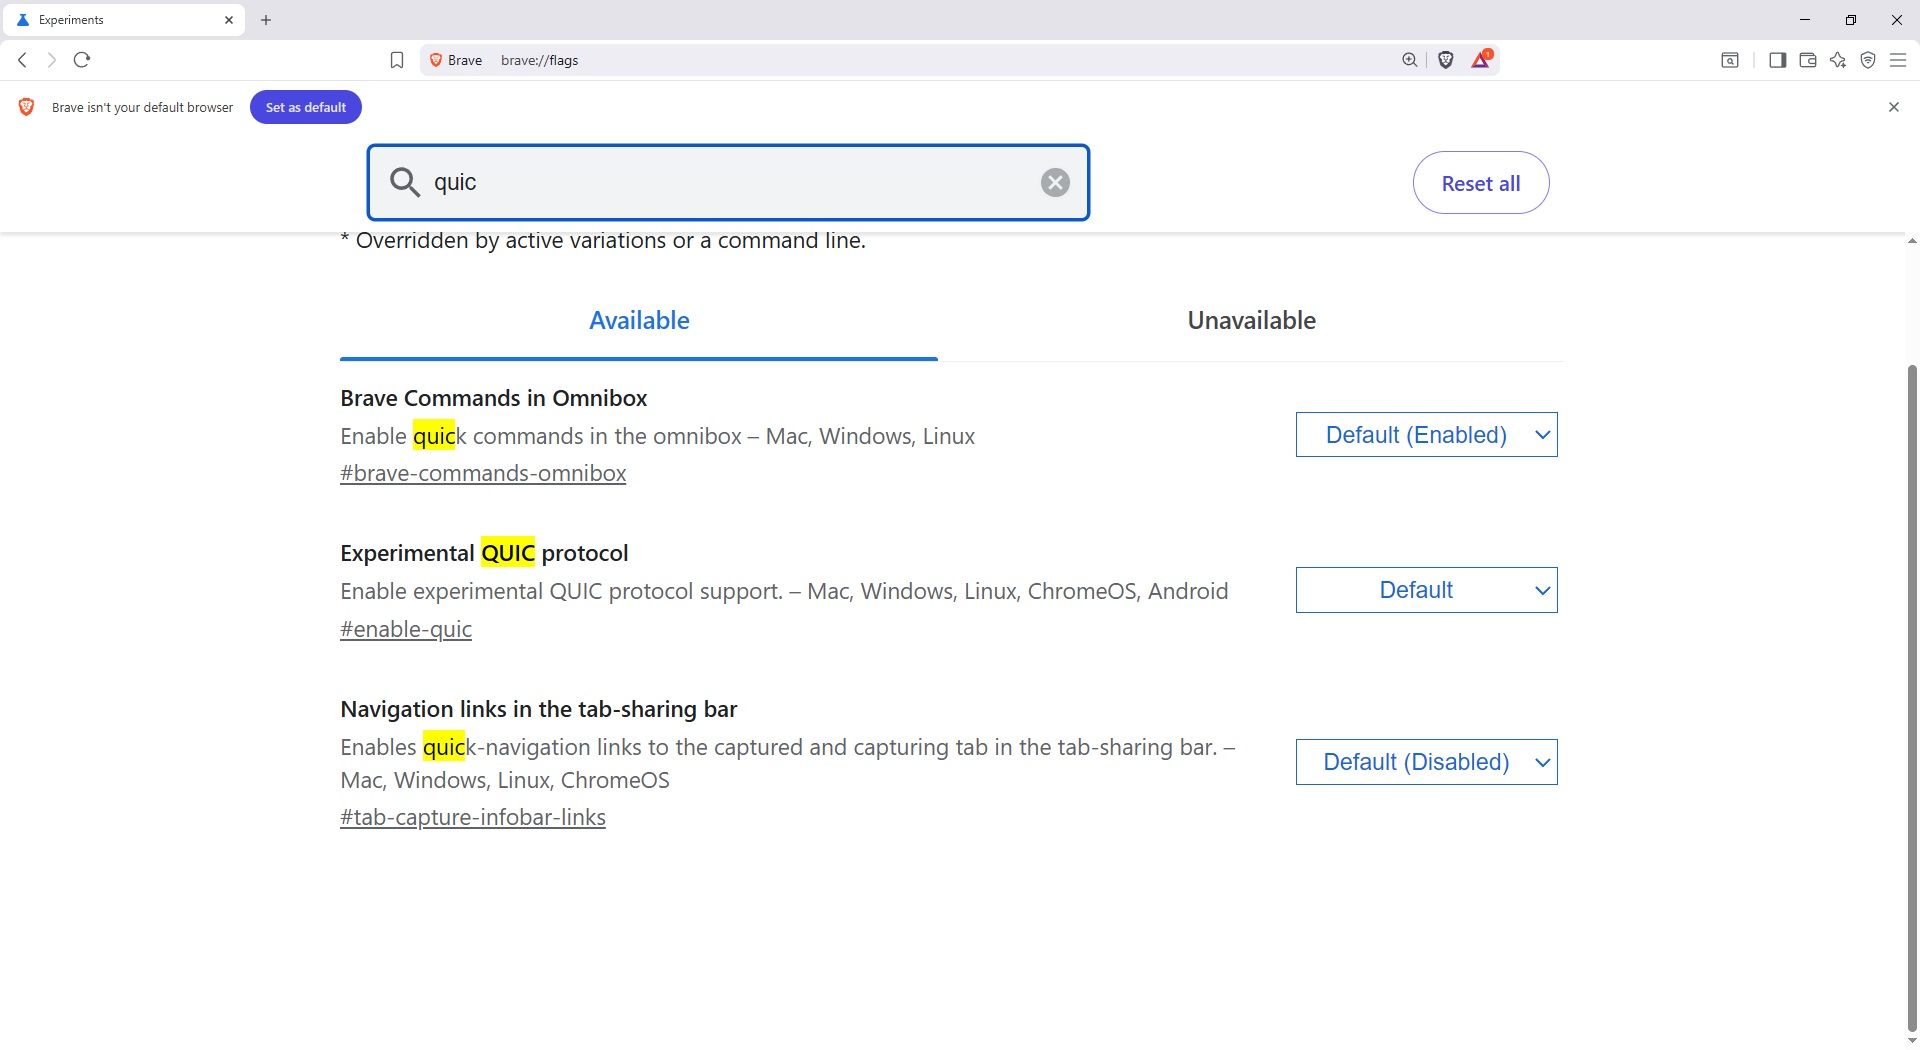
Task: Open the #enable-quic link
Action: [406, 629]
